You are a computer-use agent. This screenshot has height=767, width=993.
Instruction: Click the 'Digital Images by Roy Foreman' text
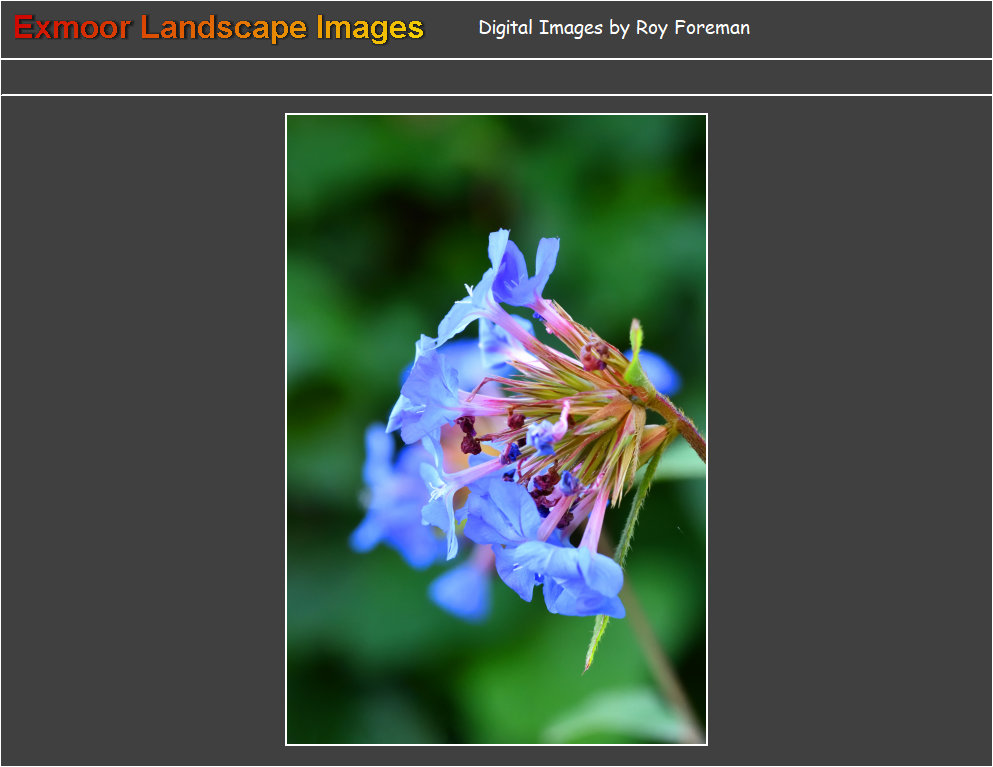click(x=613, y=28)
